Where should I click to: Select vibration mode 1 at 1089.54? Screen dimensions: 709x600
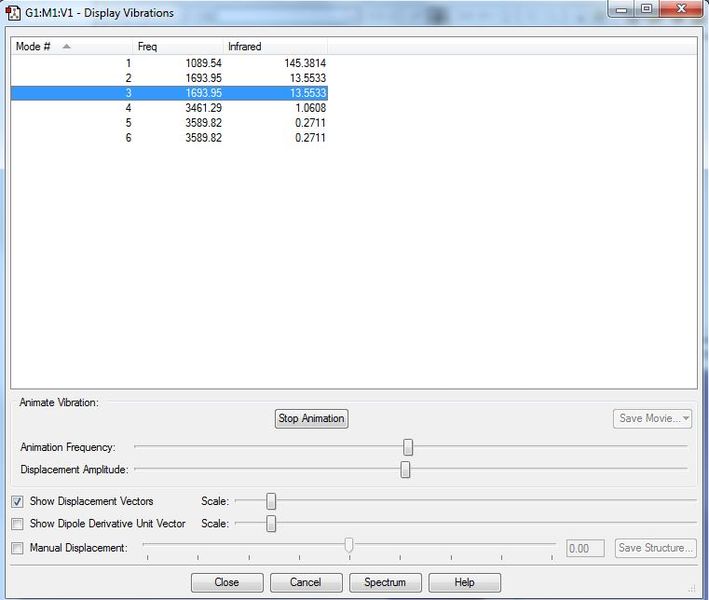pos(169,63)
